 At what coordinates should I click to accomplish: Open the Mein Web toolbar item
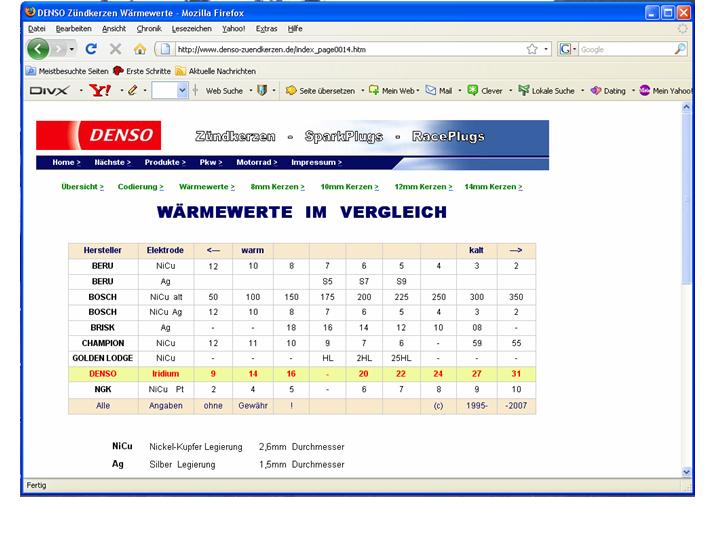click(x=392, y=91)
